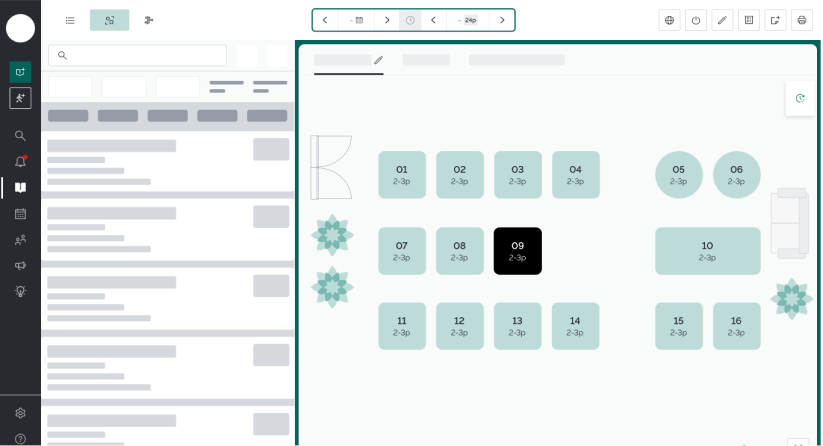Select table 16 on floor plan
823x446 pixels.
[736, 326]
